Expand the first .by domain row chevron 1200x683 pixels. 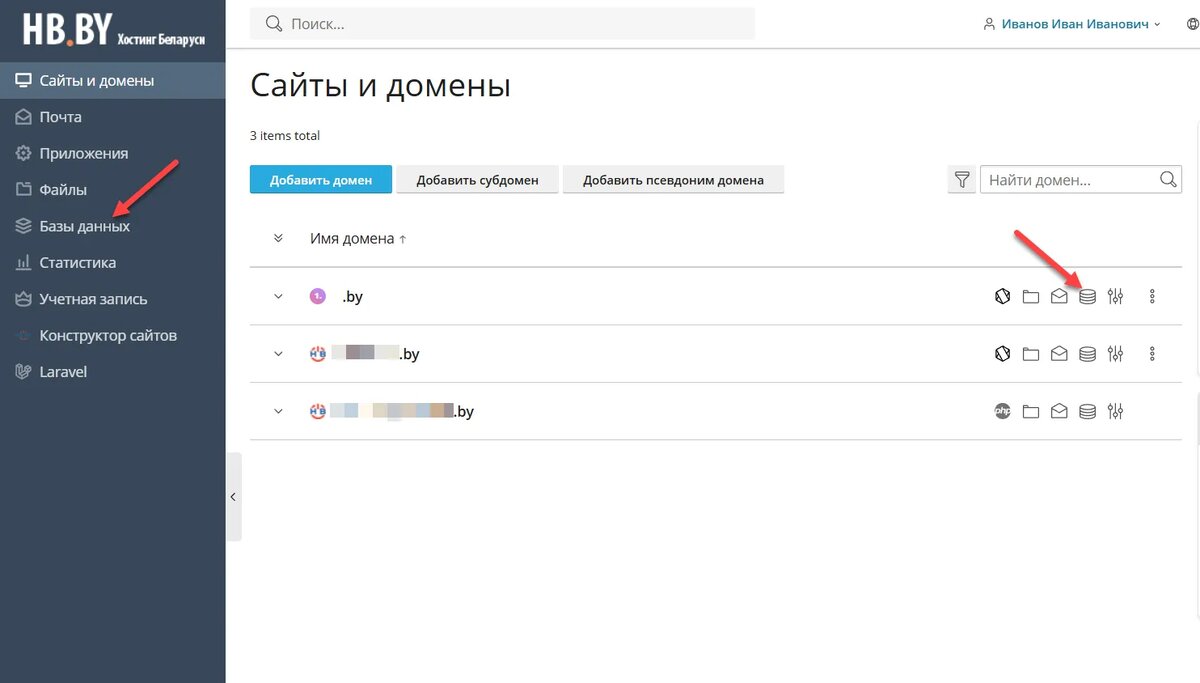(278, 296)
